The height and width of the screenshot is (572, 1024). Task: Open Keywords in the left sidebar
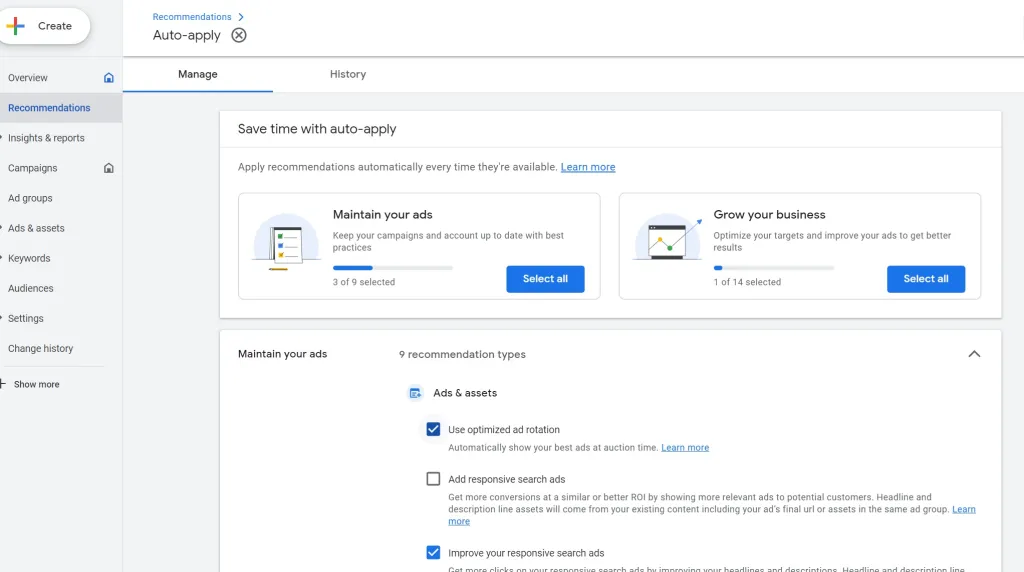point(29,258)
